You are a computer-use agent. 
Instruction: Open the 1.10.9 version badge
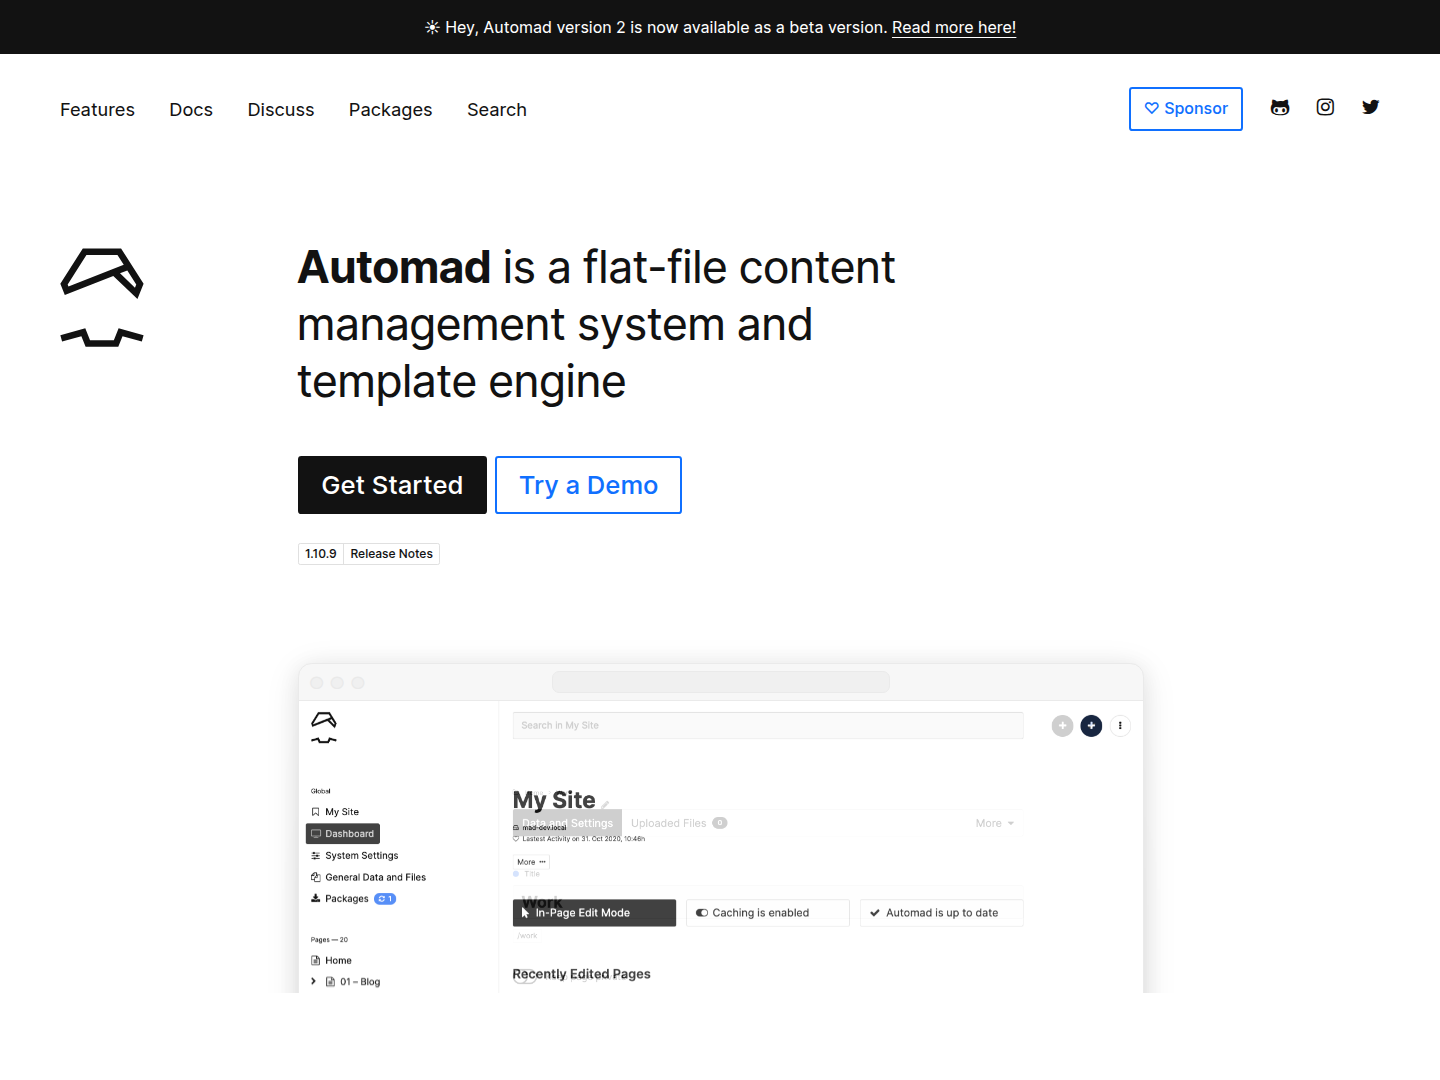point(321,554)
